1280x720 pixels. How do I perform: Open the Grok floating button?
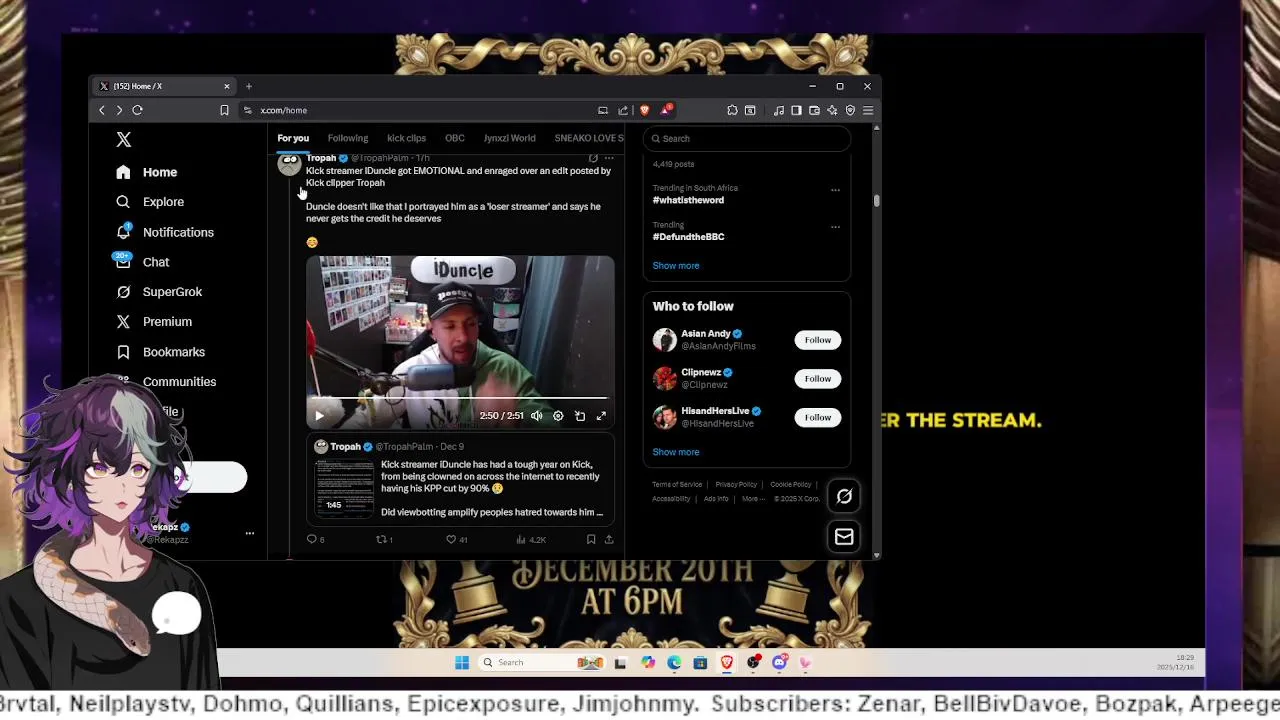click(x=844, y=497)
